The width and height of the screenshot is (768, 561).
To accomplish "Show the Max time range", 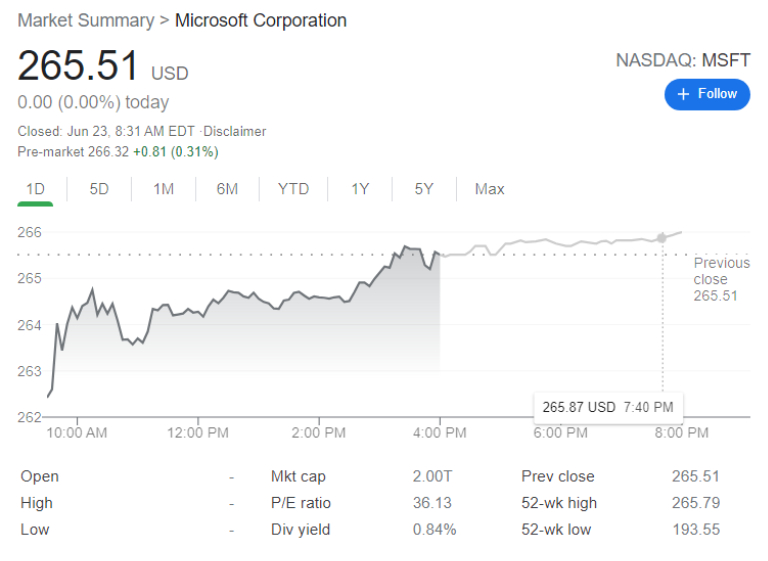I will pos(489,189).
